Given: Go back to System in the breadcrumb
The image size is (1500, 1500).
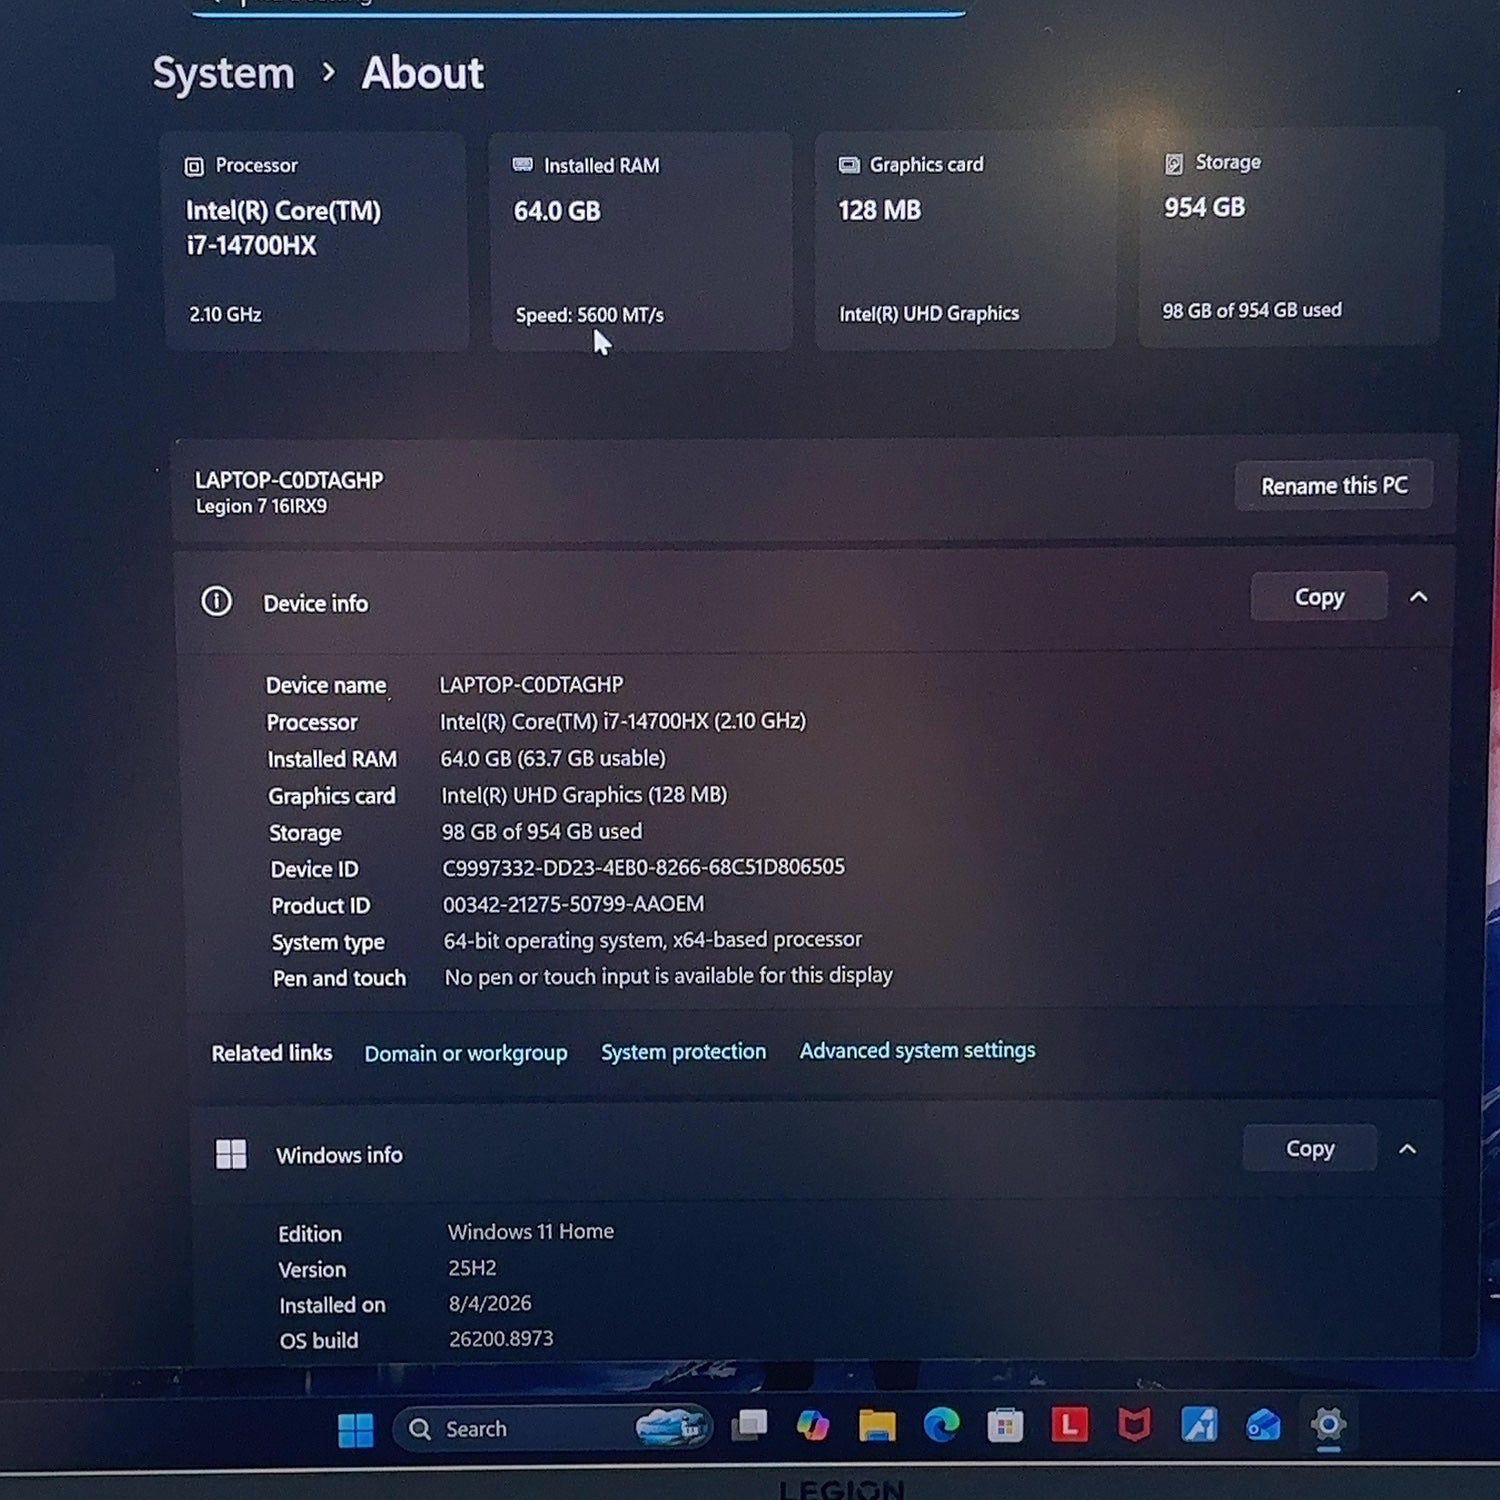Looking at the screenshot, I should (223, 74).
